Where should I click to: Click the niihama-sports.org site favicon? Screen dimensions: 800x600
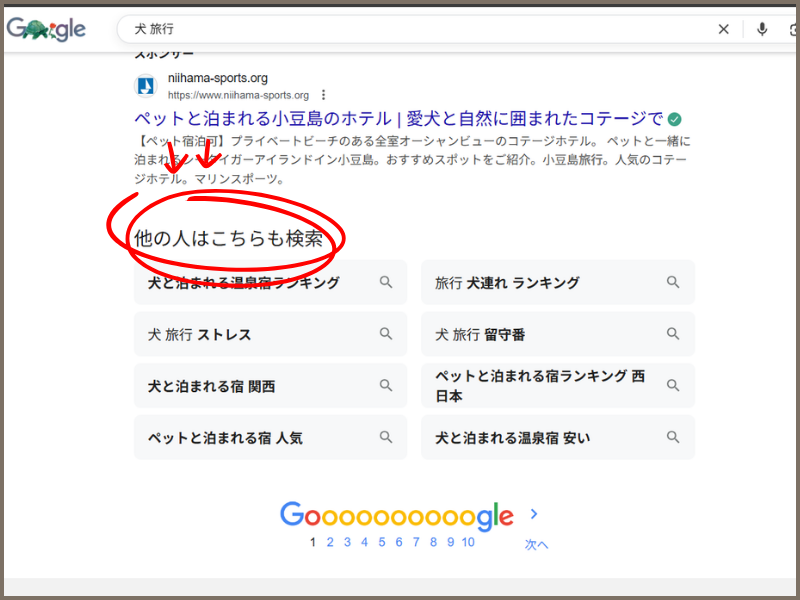146,86
